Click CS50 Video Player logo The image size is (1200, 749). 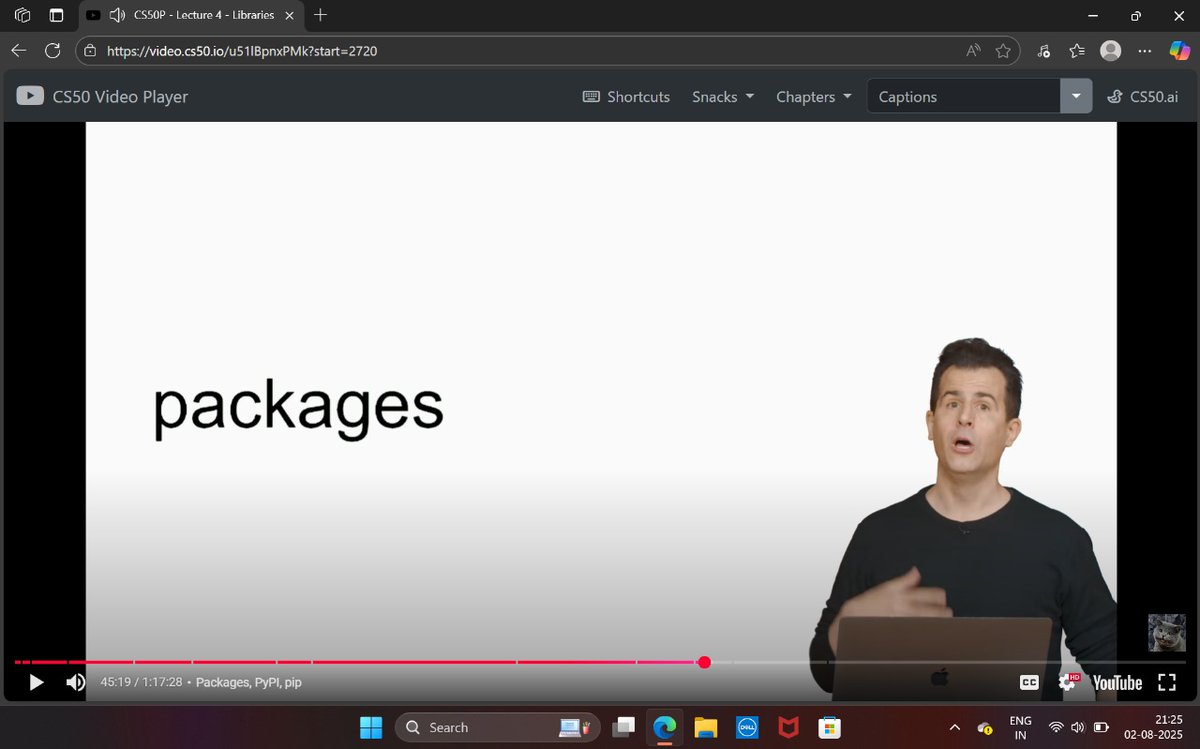[x=102, y=97]
